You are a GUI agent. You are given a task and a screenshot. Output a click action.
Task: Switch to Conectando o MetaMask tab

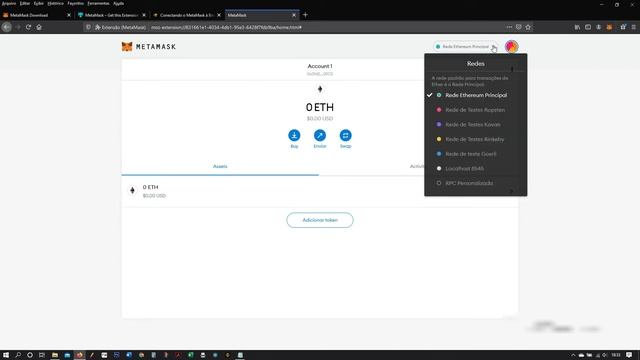(x=186, y=15)
